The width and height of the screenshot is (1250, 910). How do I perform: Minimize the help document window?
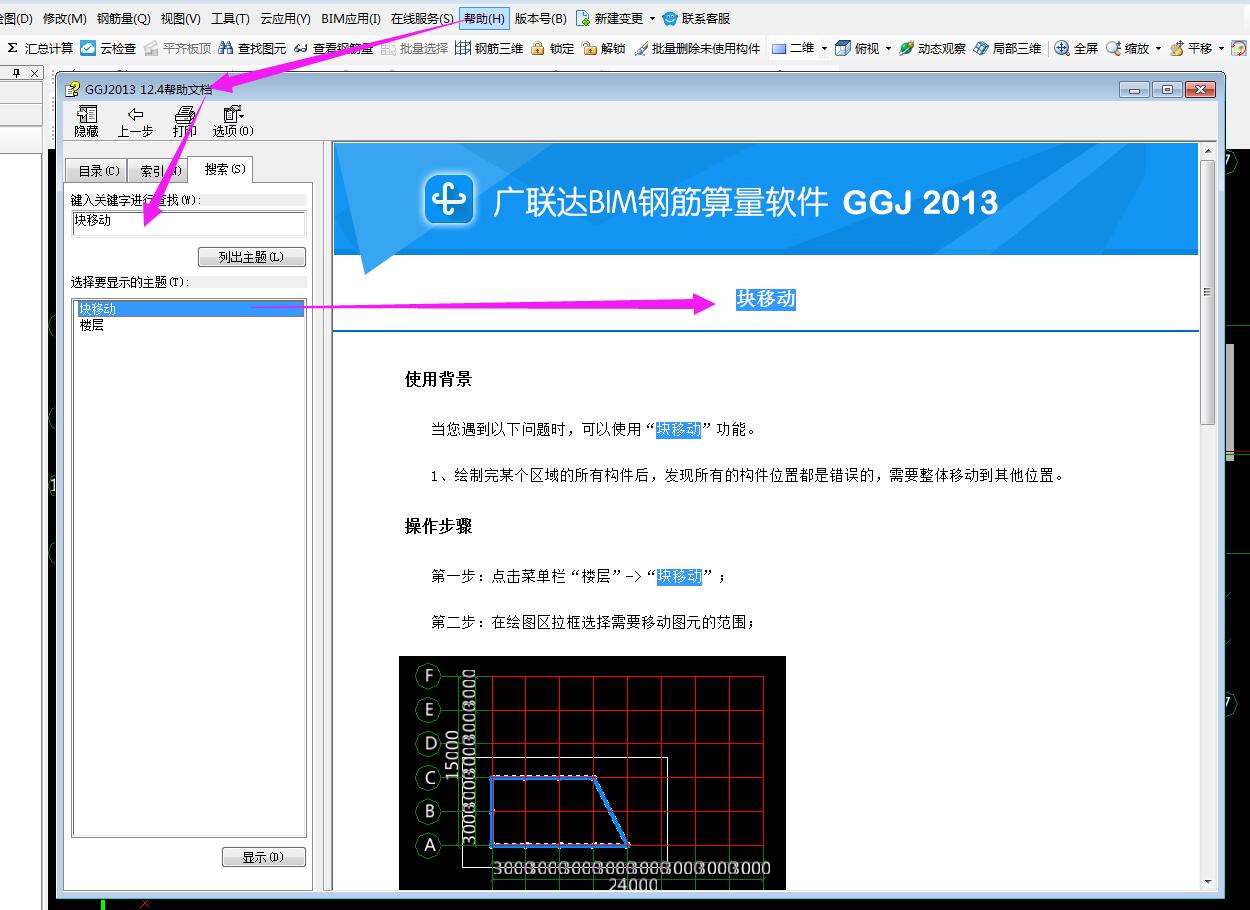click(1135, 90)
